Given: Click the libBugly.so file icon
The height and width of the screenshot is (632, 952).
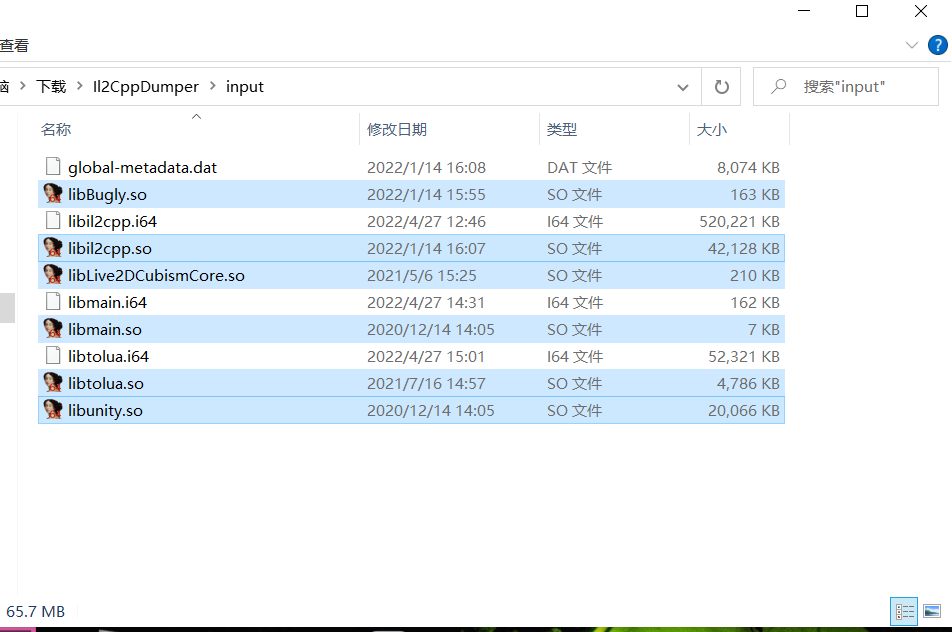Looking at the screenshot, I should 53,194.
